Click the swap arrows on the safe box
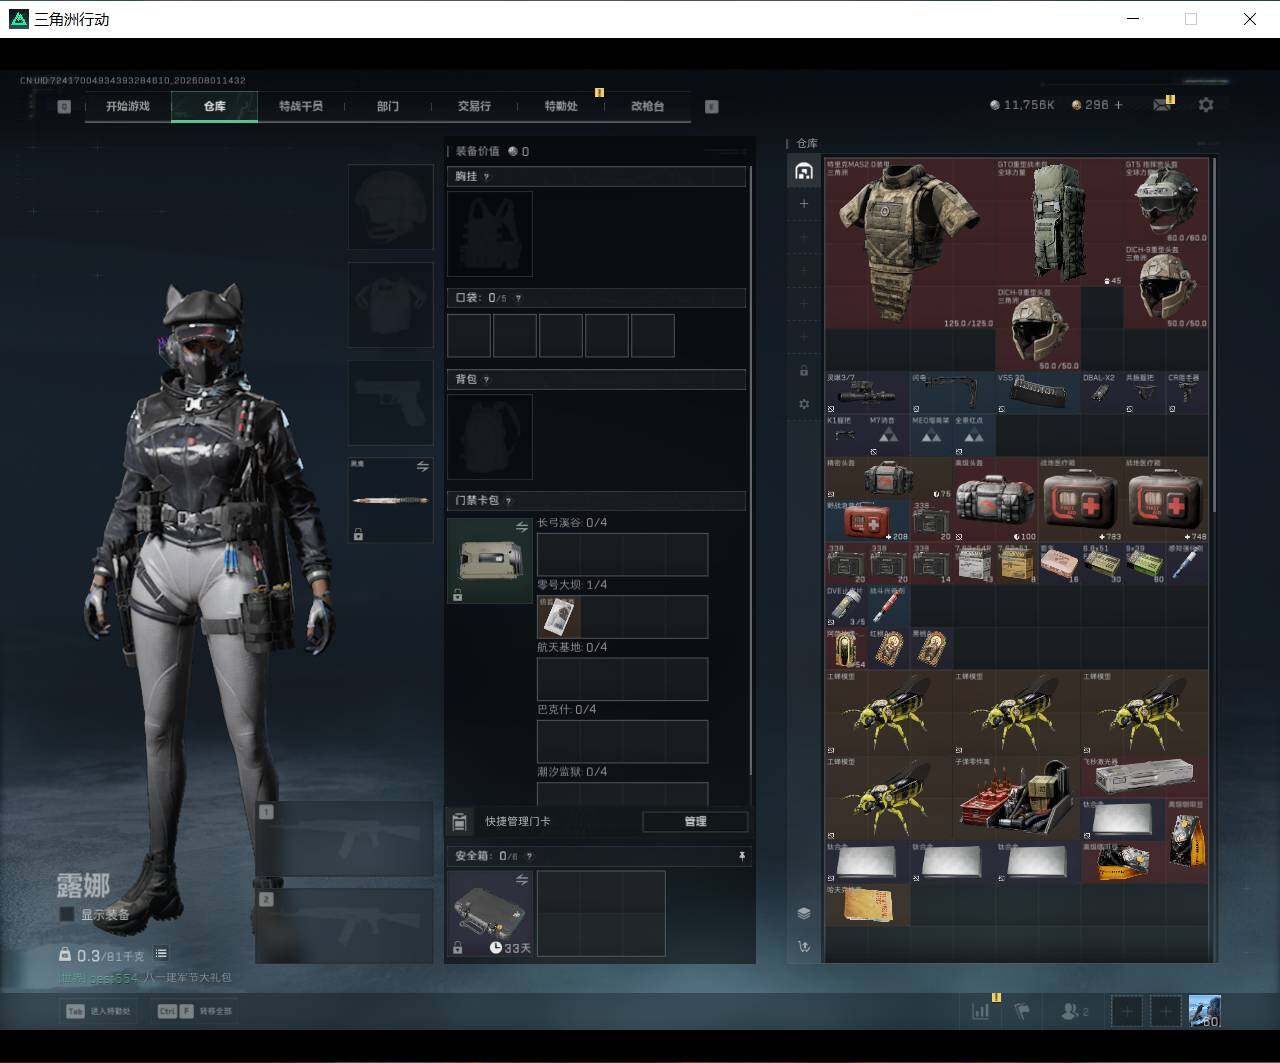 pos(521,880)
